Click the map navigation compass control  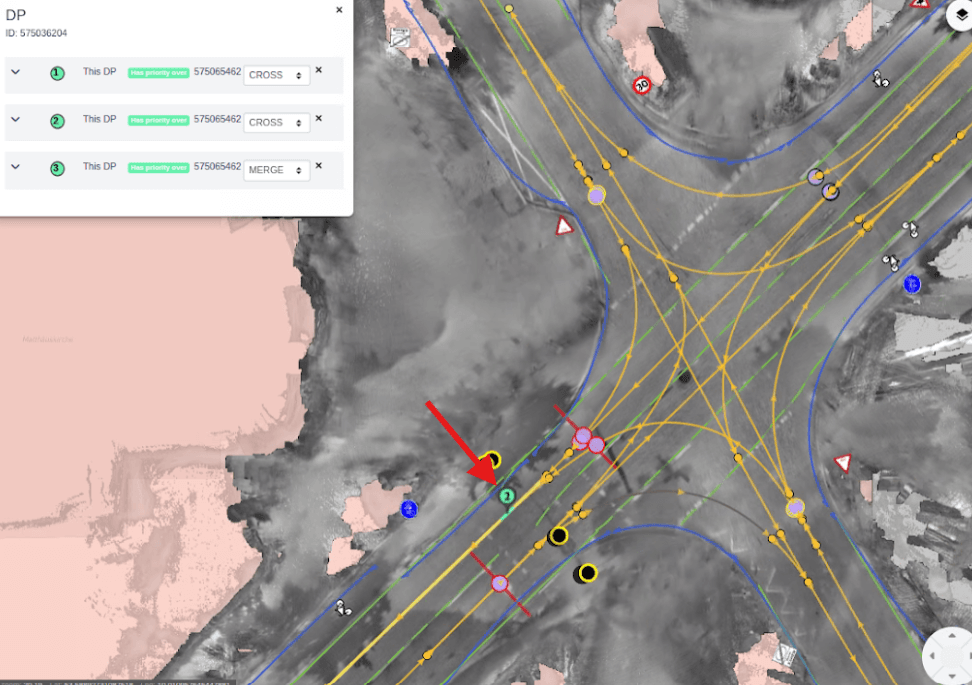point(948,656)
